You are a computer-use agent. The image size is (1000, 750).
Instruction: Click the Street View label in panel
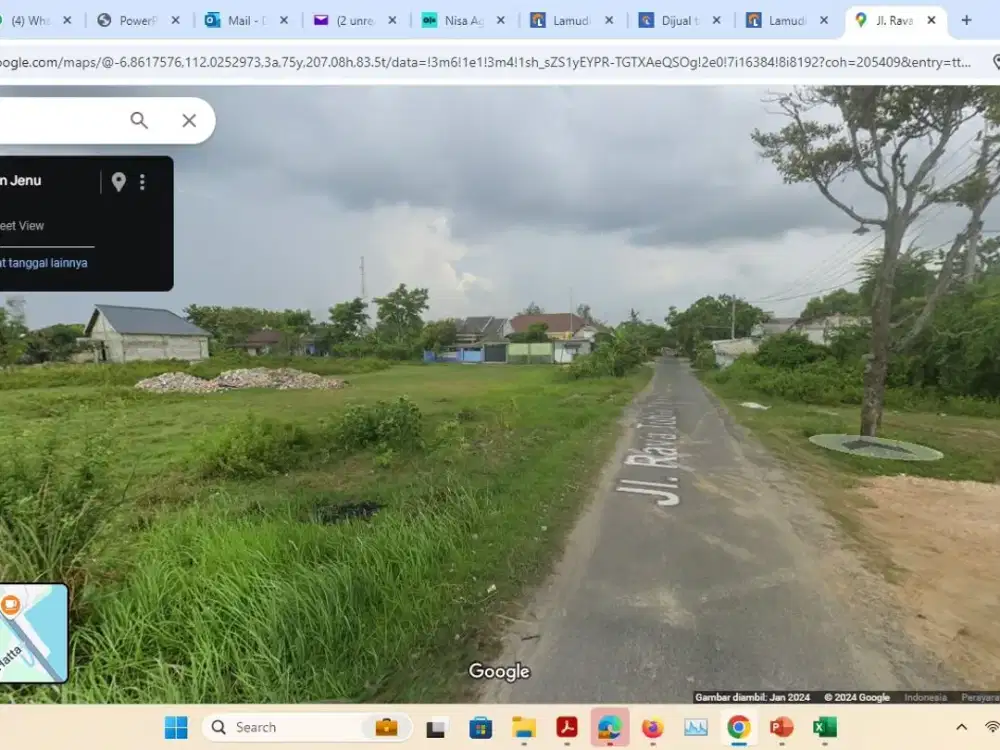pos(22,226)
